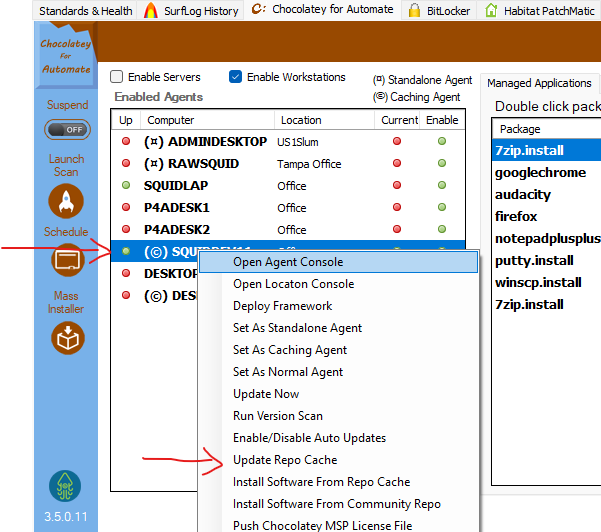This screenshot has height=532, width=601.
Task: Open the Schedule icon in sidebar
Action: (67, 260)
